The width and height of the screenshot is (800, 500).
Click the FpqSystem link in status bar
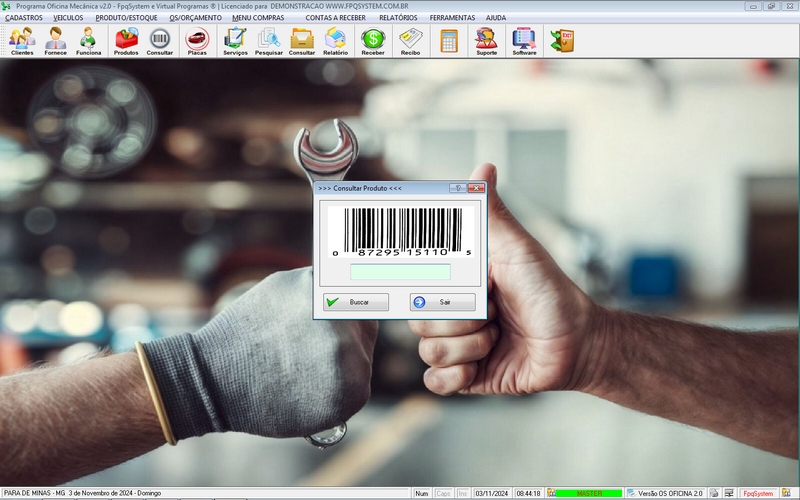click(758, 493)
